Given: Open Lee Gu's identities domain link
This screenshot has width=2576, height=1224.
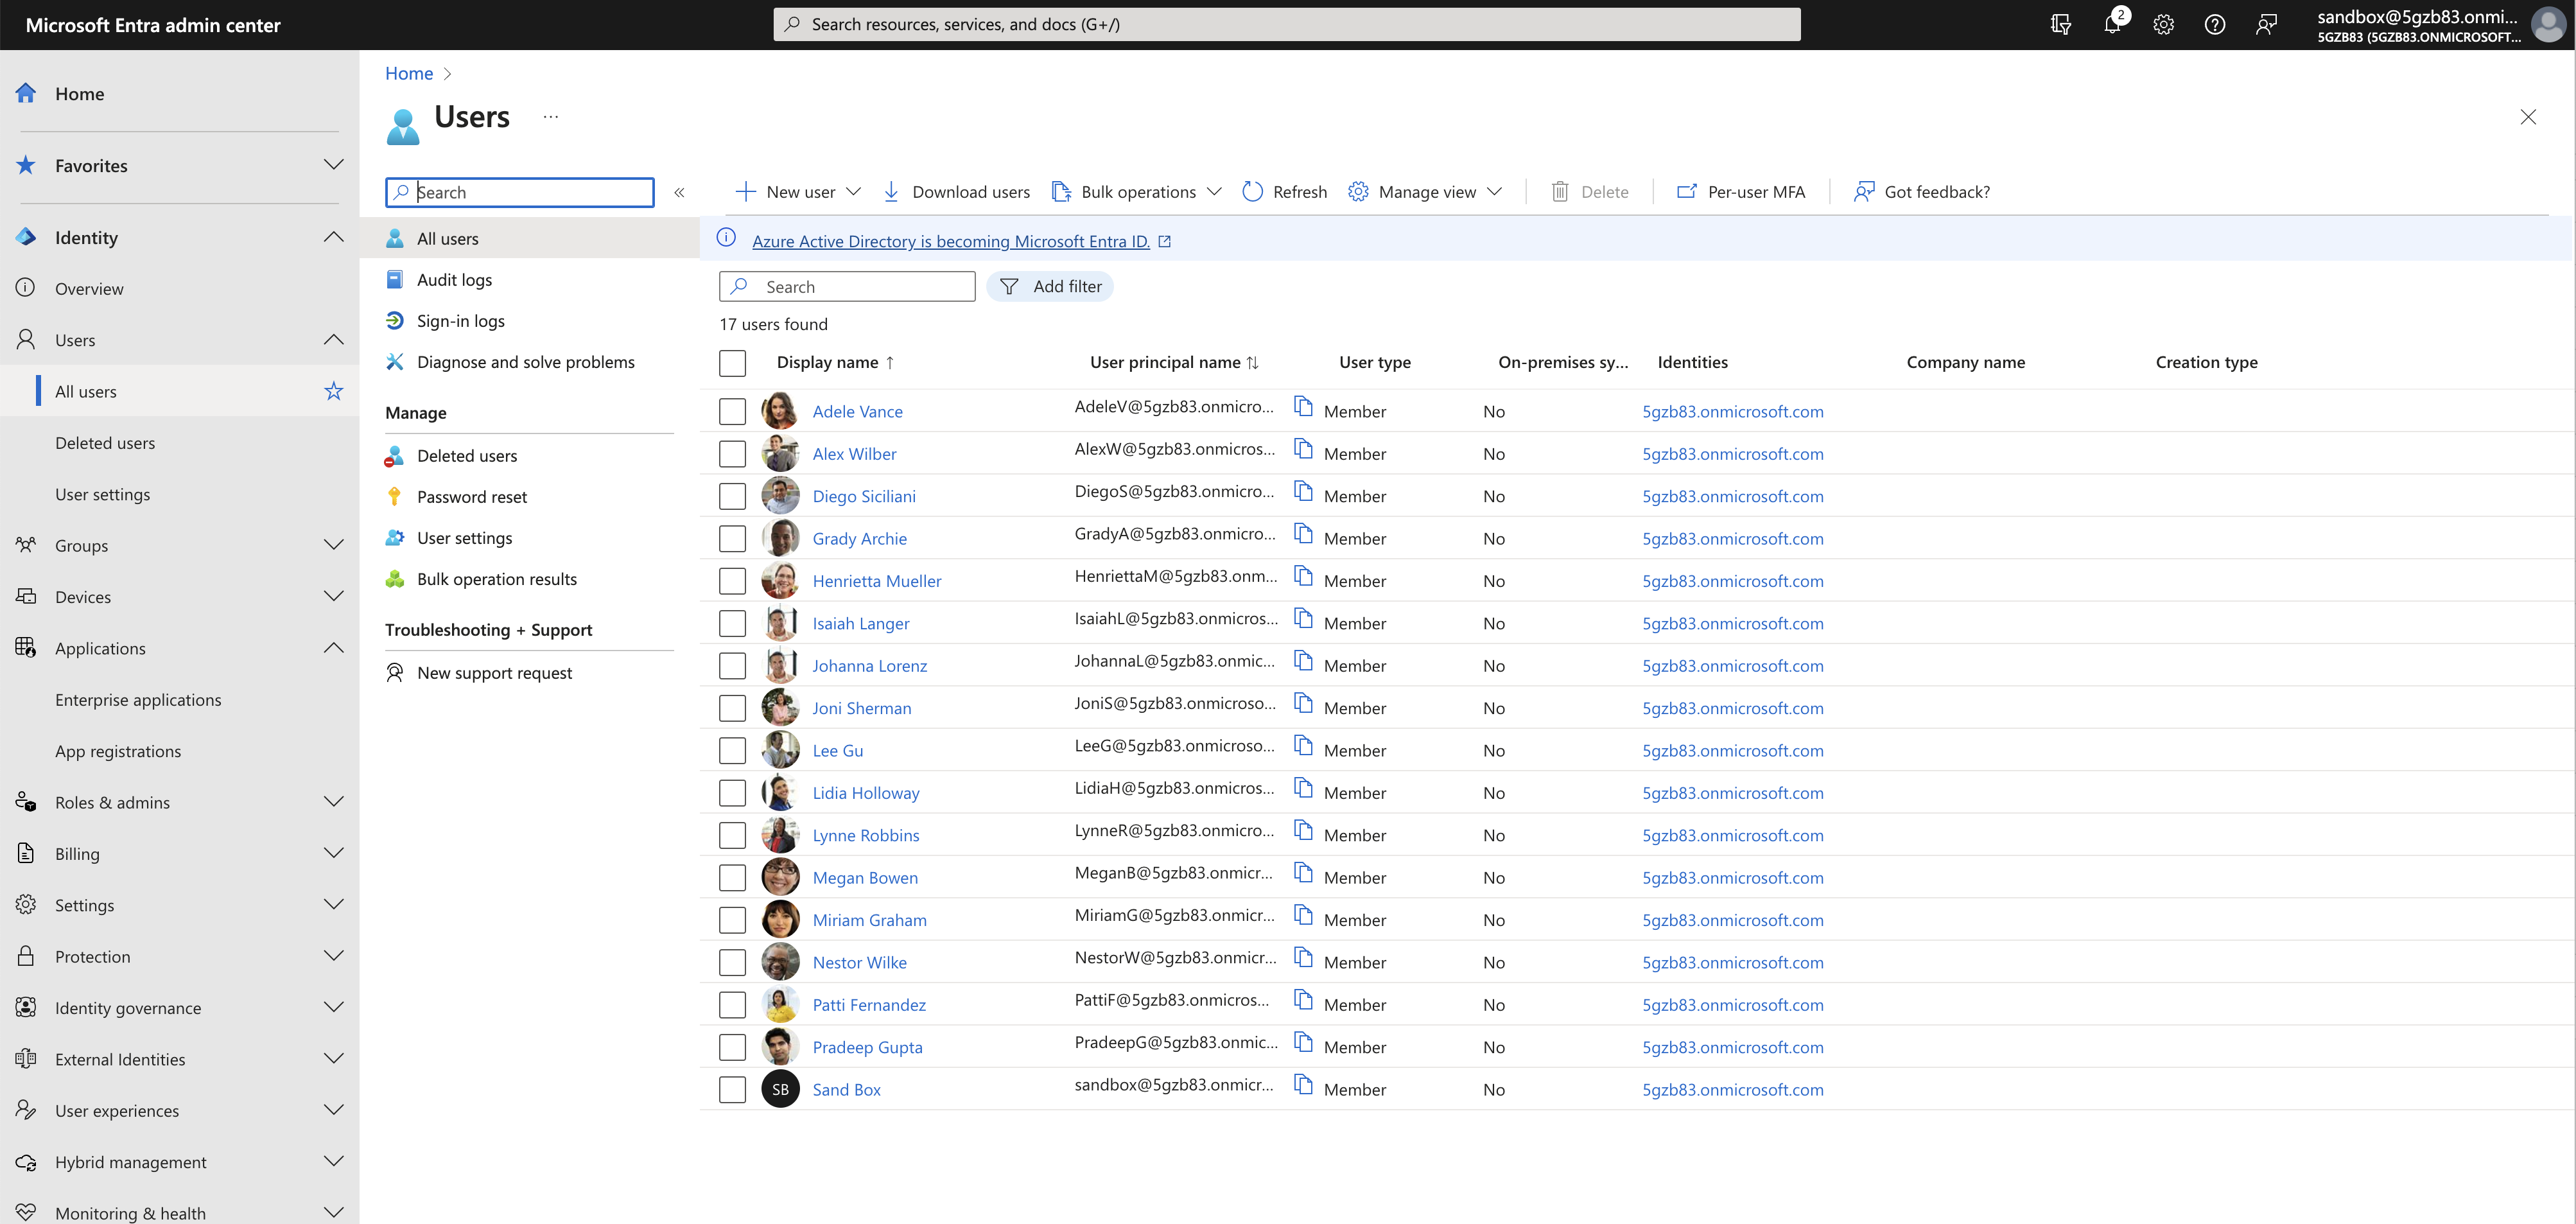Looking at the screenshot, I should point(1732,750).
